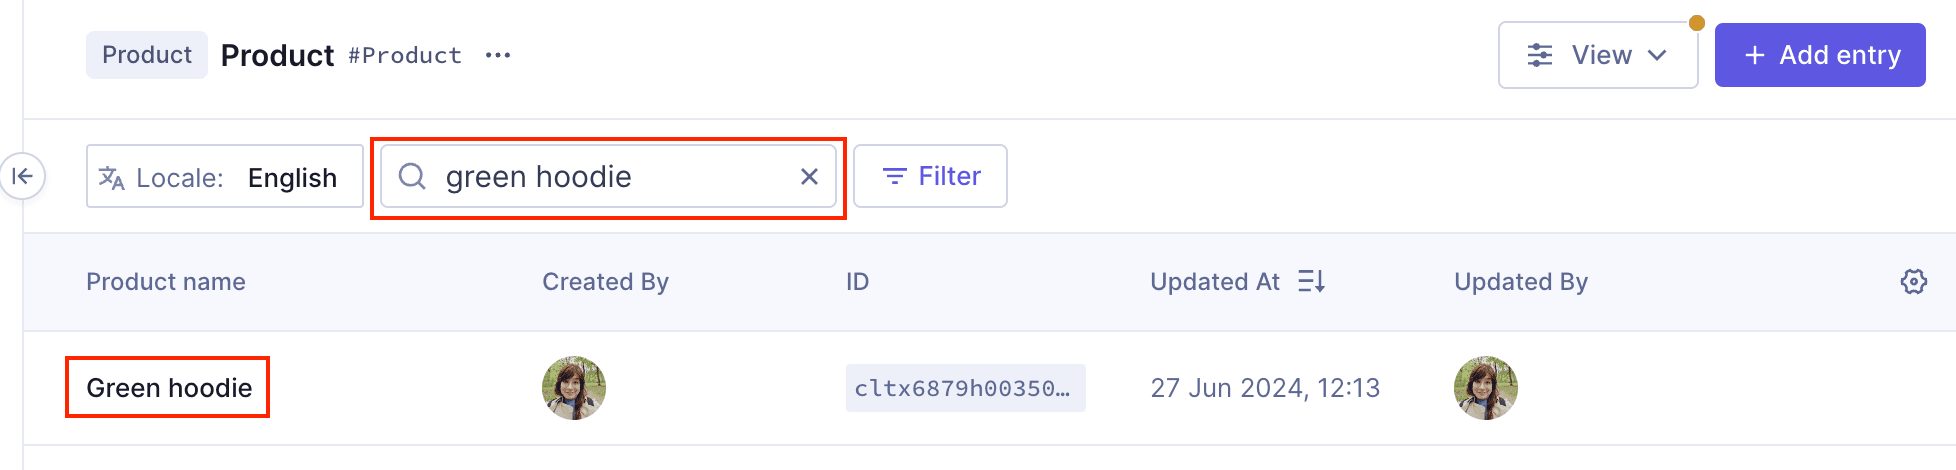The width and height of the screenshot is (1956, 470).
Task: Click the Filter button
Action: point(930,176)
